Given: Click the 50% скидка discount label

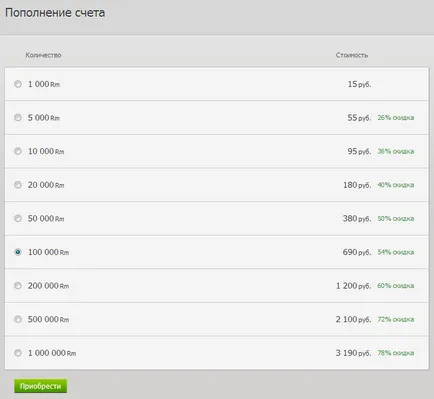Looking at the screenshot, I should coord(396,219).
